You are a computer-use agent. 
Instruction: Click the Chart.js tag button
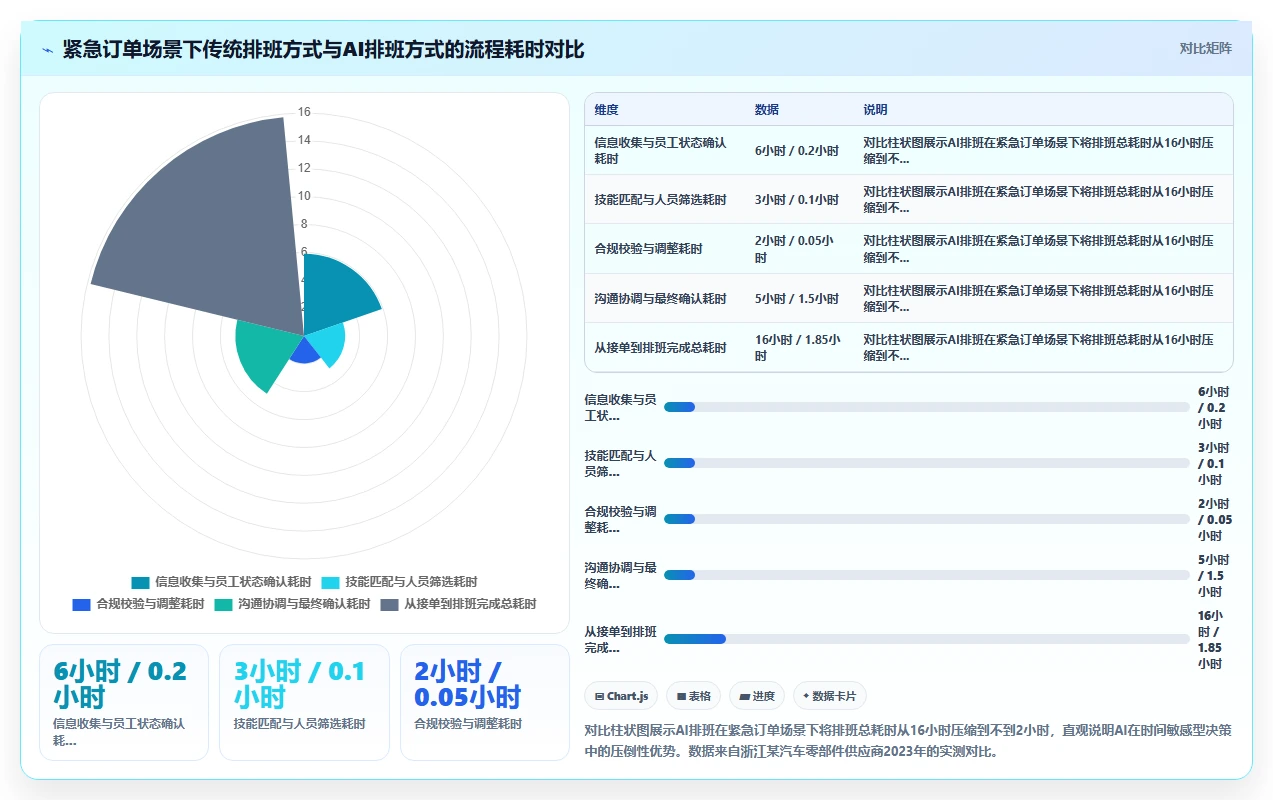click(x=621, y=696)
